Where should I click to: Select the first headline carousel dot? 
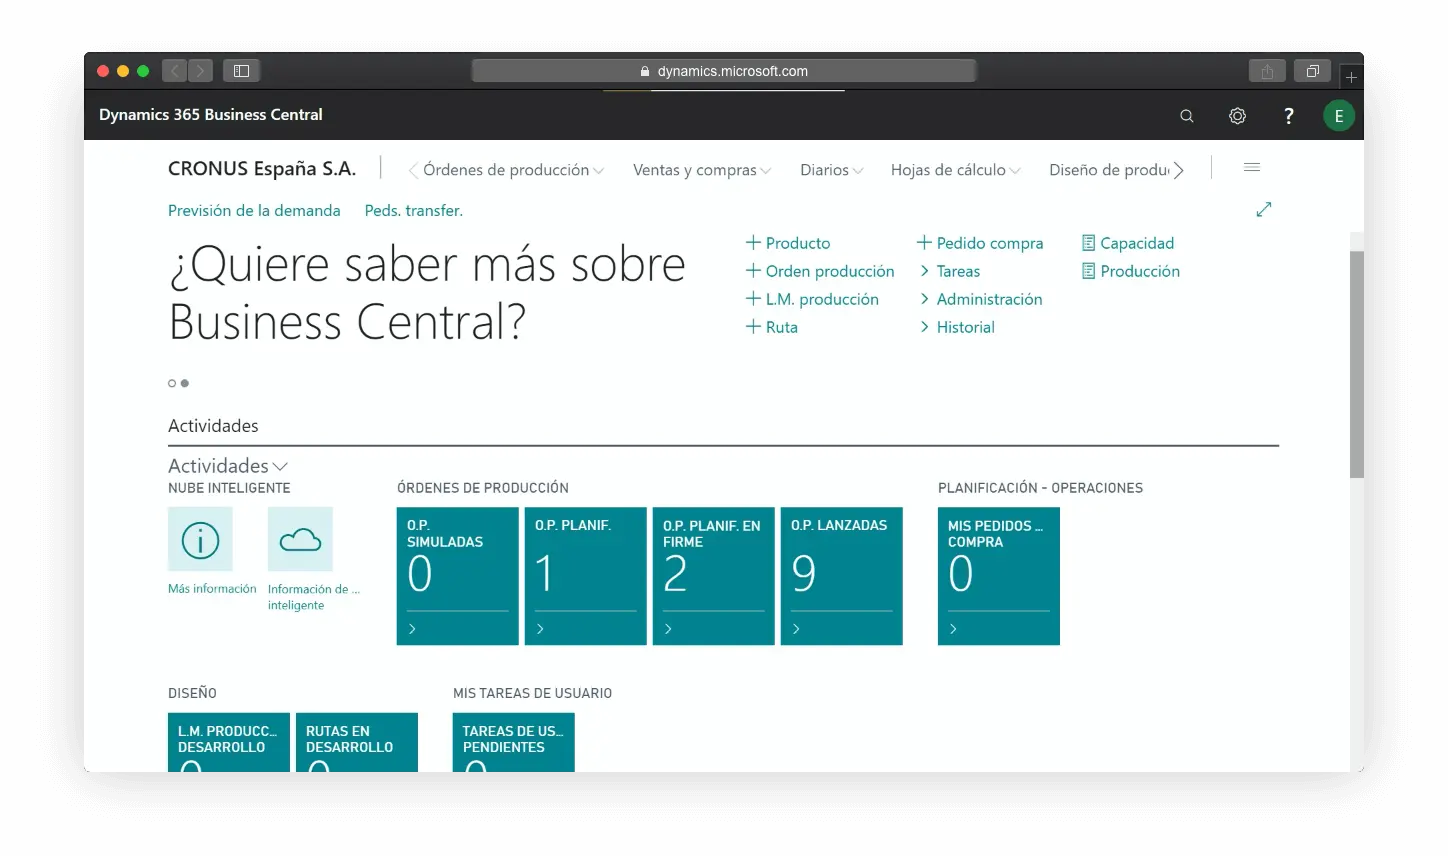click(172, 383)
